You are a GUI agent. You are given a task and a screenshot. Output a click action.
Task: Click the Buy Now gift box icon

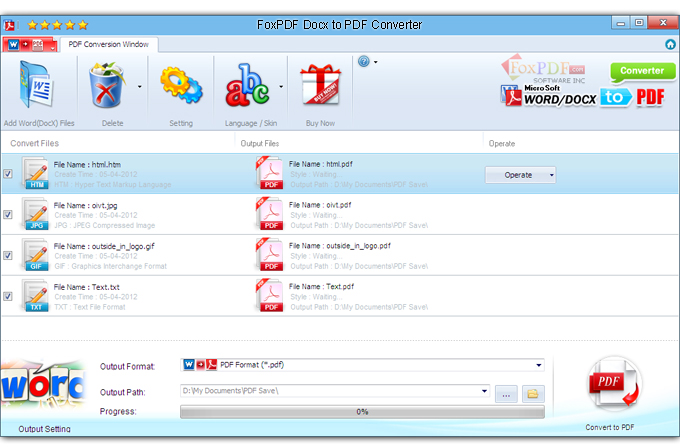coord(320,84)
